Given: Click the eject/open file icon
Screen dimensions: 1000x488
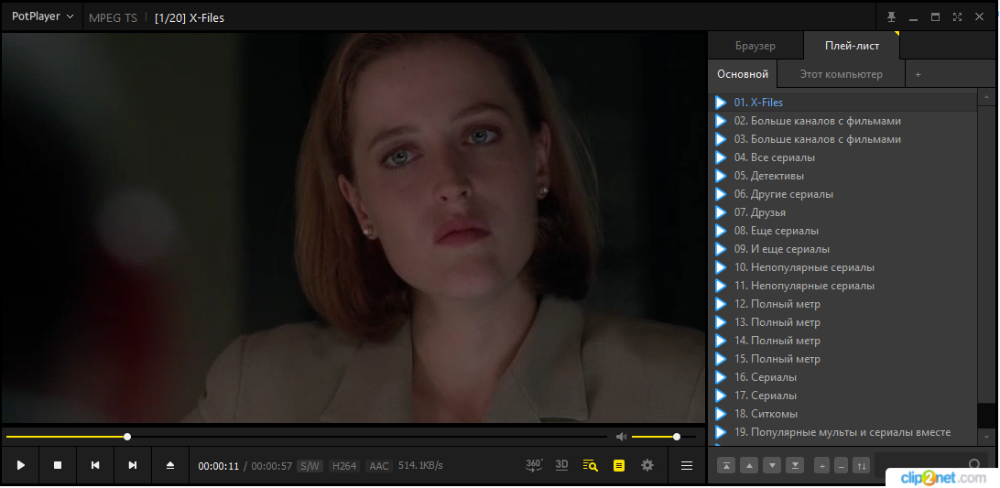Looking at the screenshot, I should pyautogui.click(x=170, y=466).
